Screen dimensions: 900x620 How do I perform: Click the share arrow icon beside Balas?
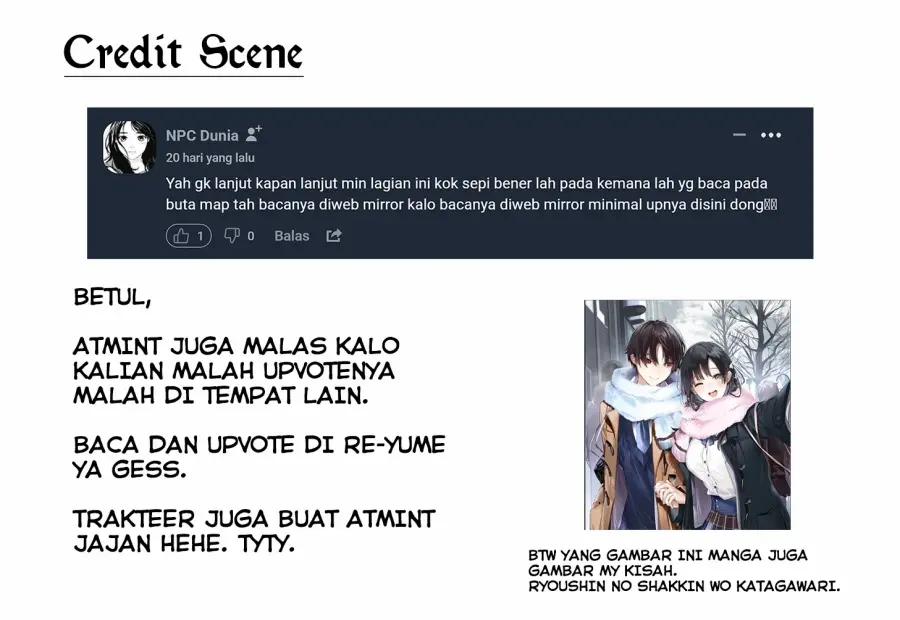coord(334,235)
